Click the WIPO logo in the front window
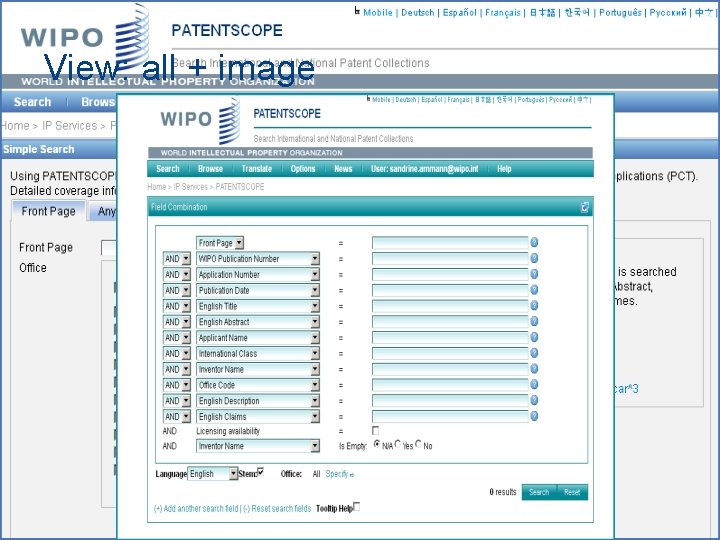The image size is (720, 540). [x=200, y=120]
